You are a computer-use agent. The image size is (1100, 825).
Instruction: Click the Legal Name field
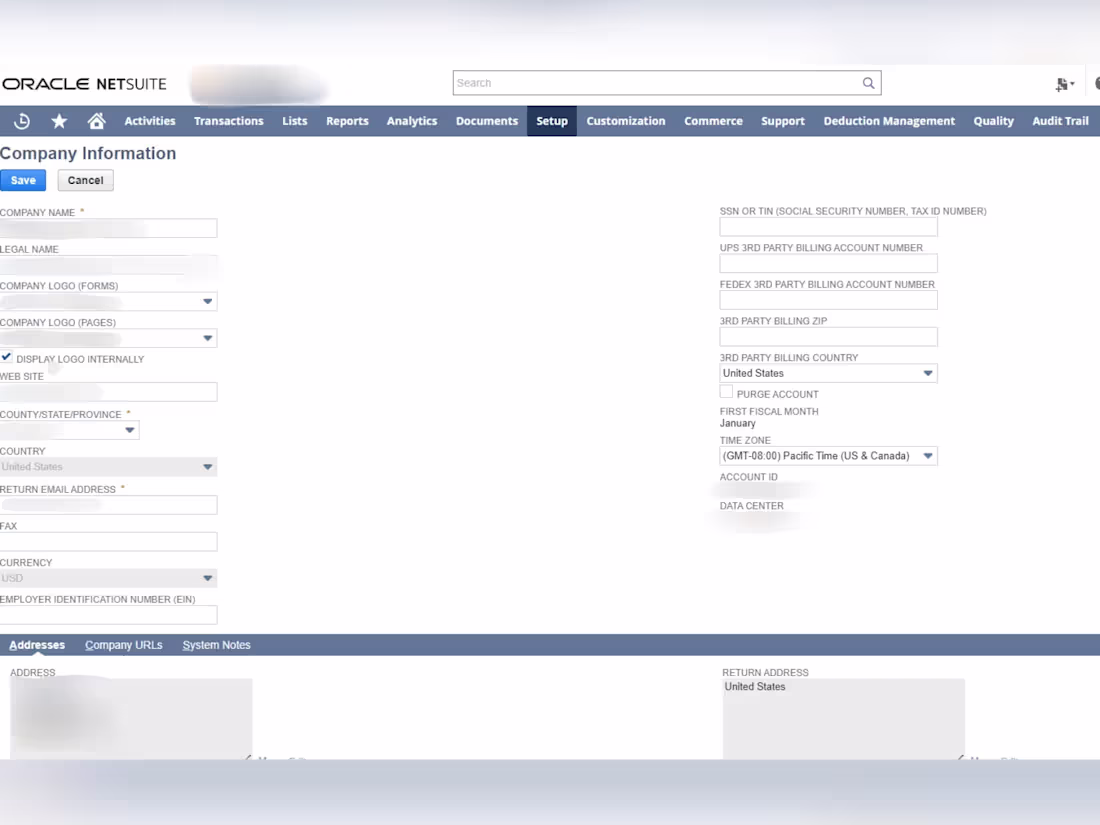pos(108,264)
